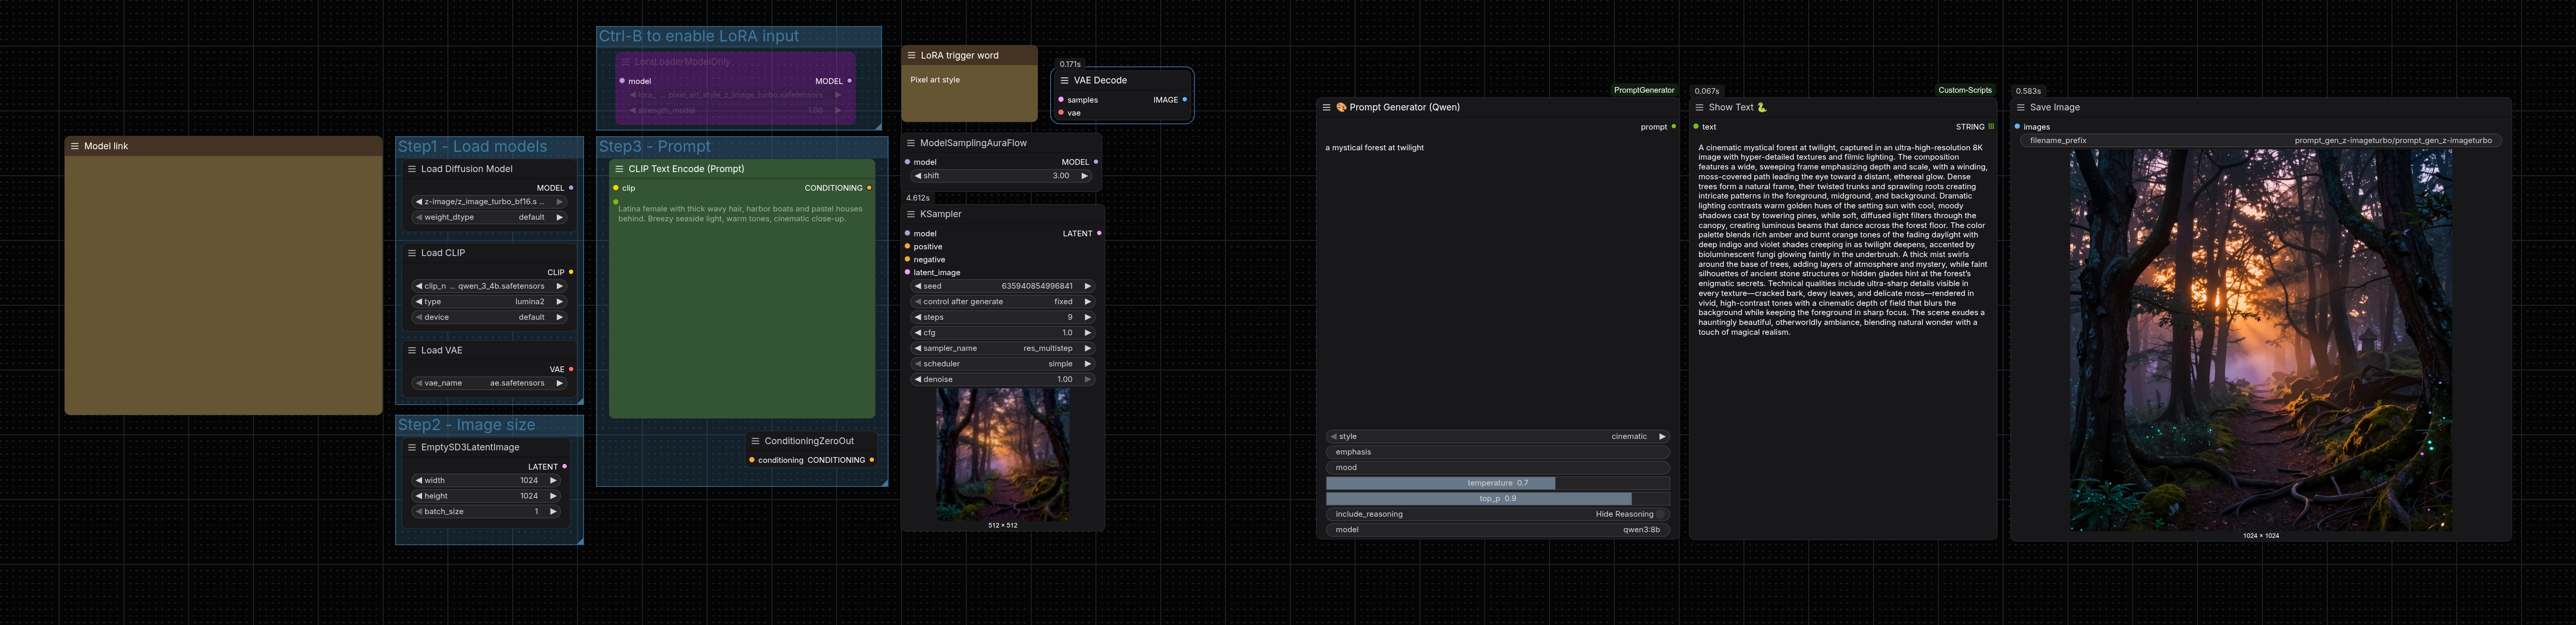
Task: Click the Load VAE node menu icon
Action: (x=412, y=350)
